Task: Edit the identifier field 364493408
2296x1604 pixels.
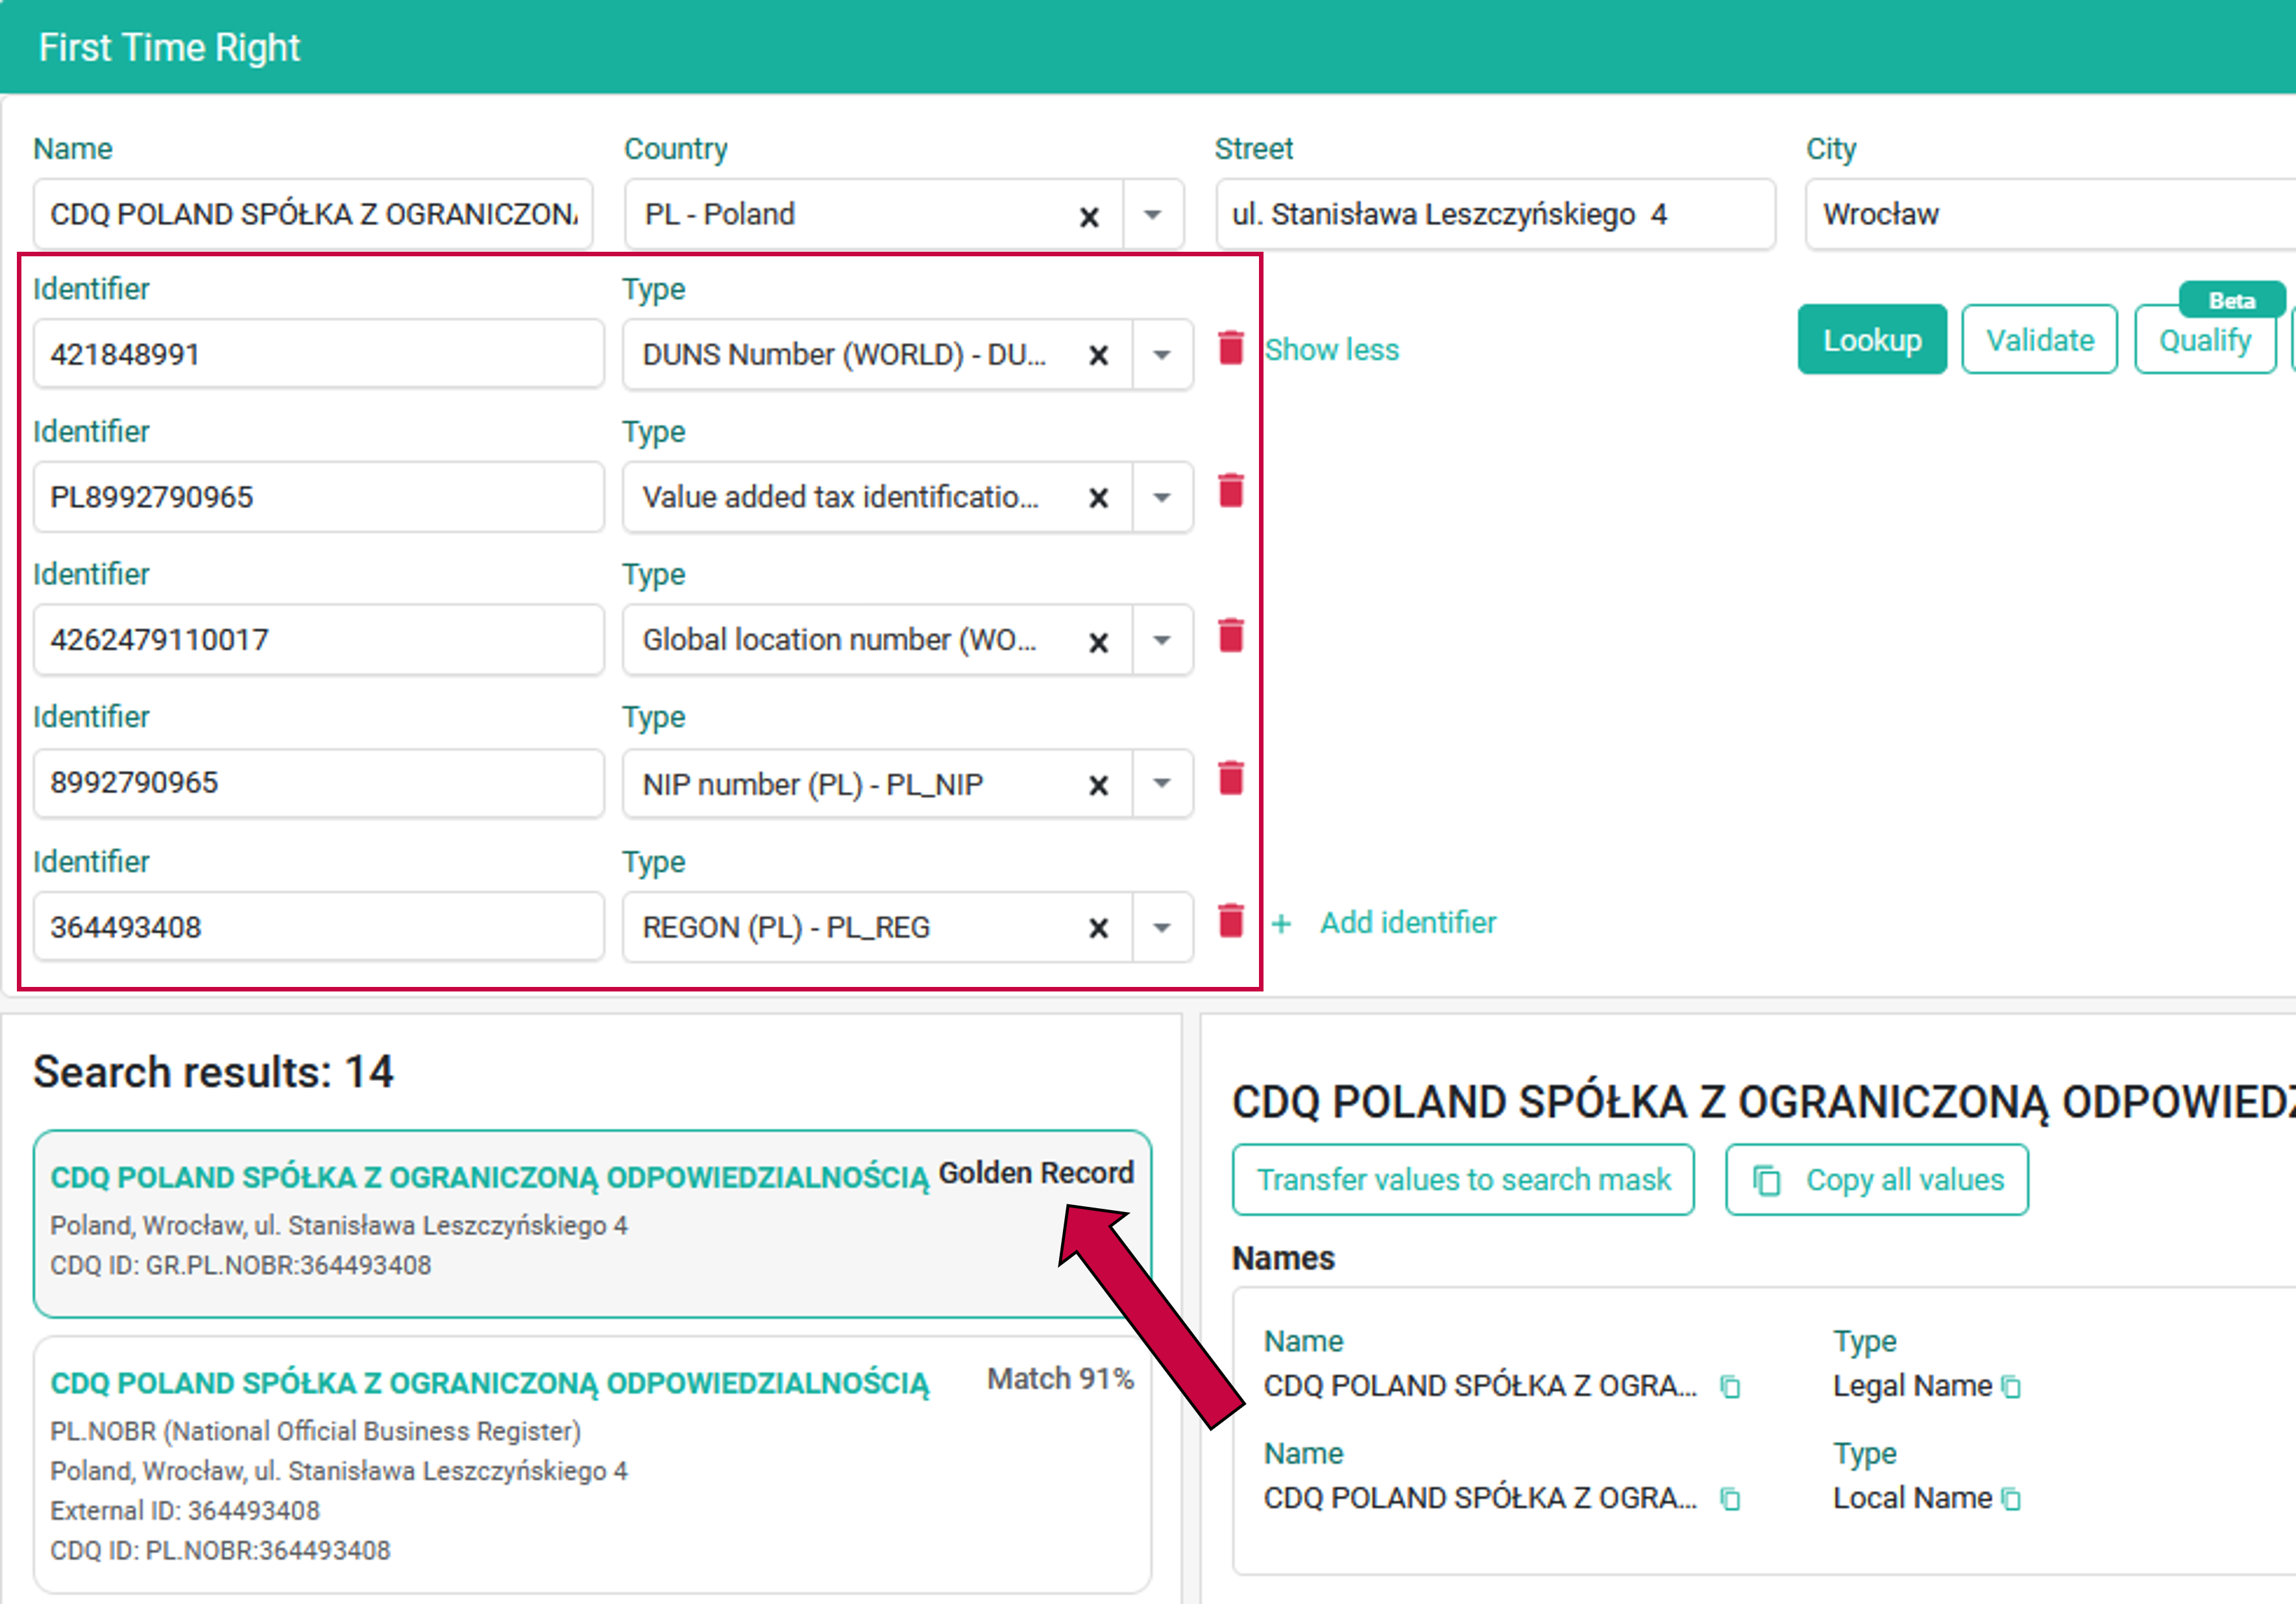Action: pos(319,927)
